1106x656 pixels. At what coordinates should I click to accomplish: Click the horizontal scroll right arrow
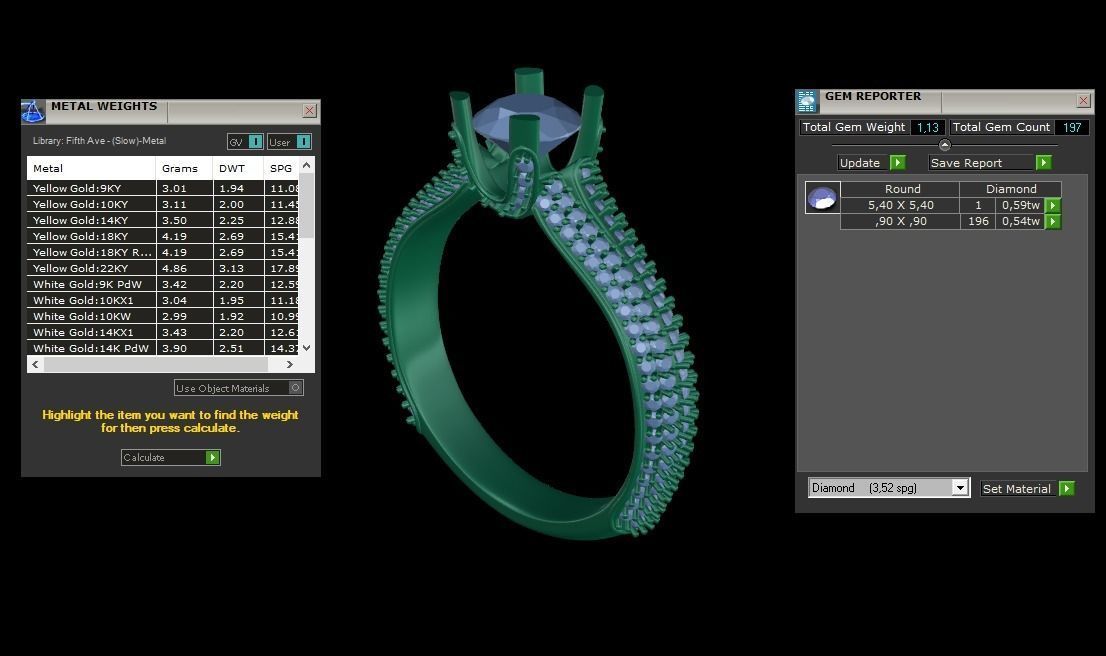(289, 365)
